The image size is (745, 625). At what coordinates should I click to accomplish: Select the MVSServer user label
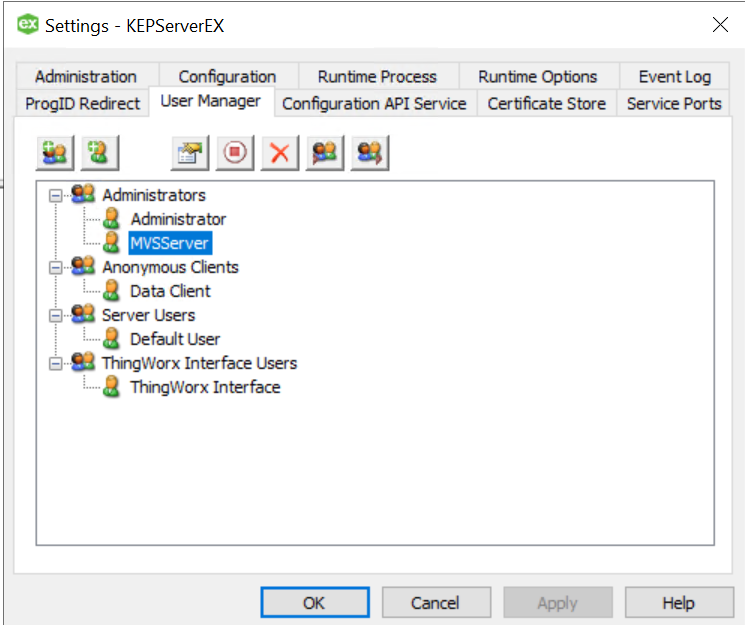pos(170,243)
